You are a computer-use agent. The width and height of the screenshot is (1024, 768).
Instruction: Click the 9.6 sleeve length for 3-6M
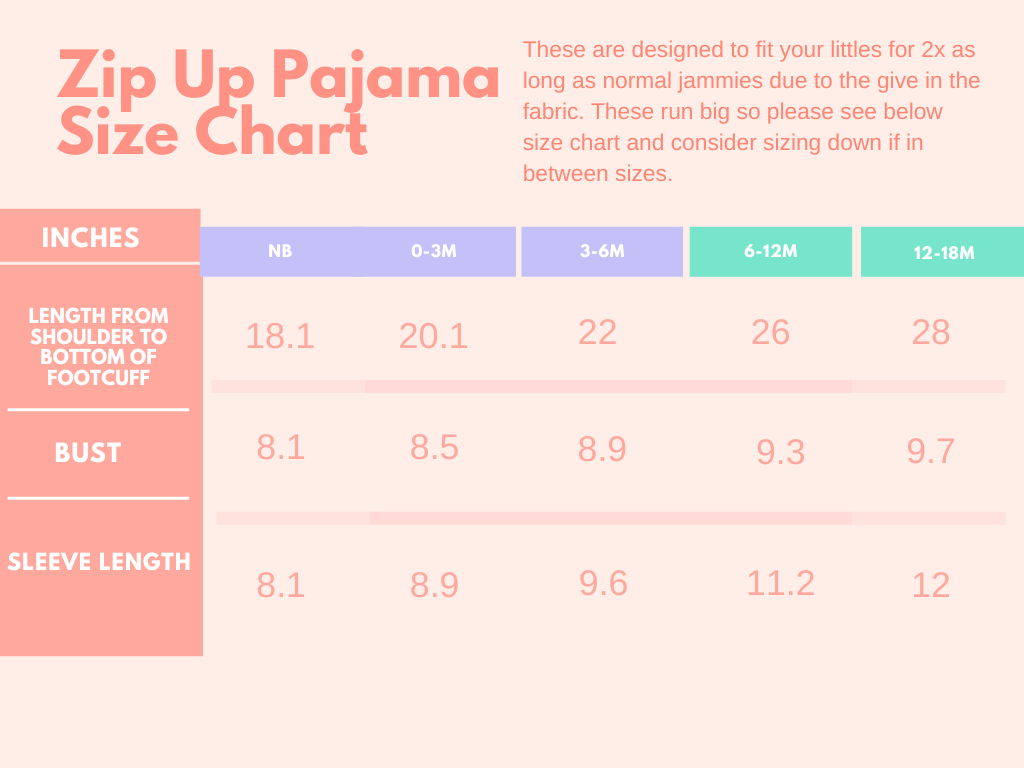click(x=603, y=583)
